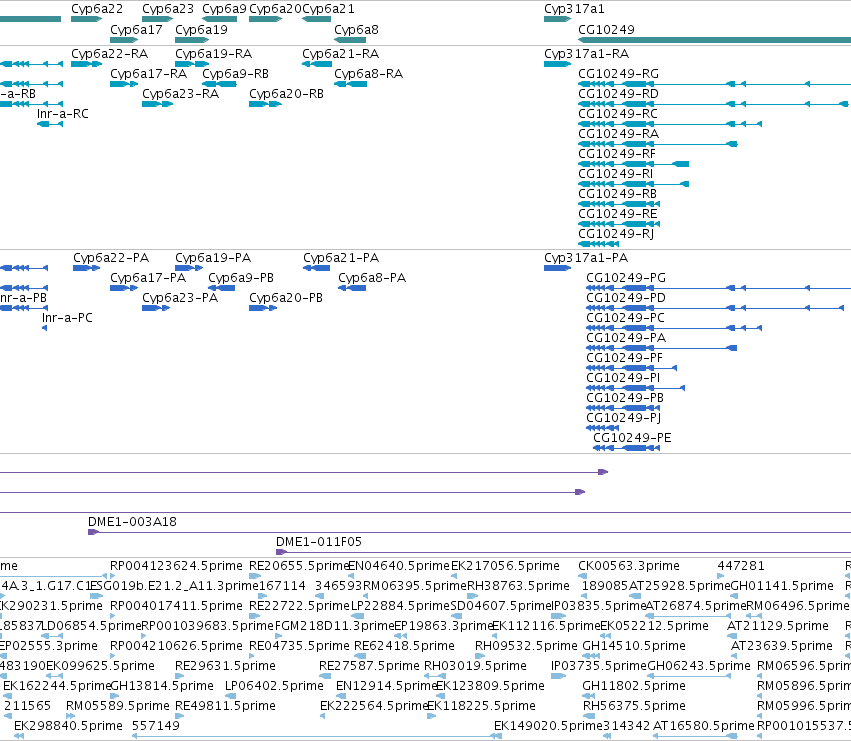Select protein Cyp6a21-PA label
Screen dimensions: 851x741
click(341, 258)
